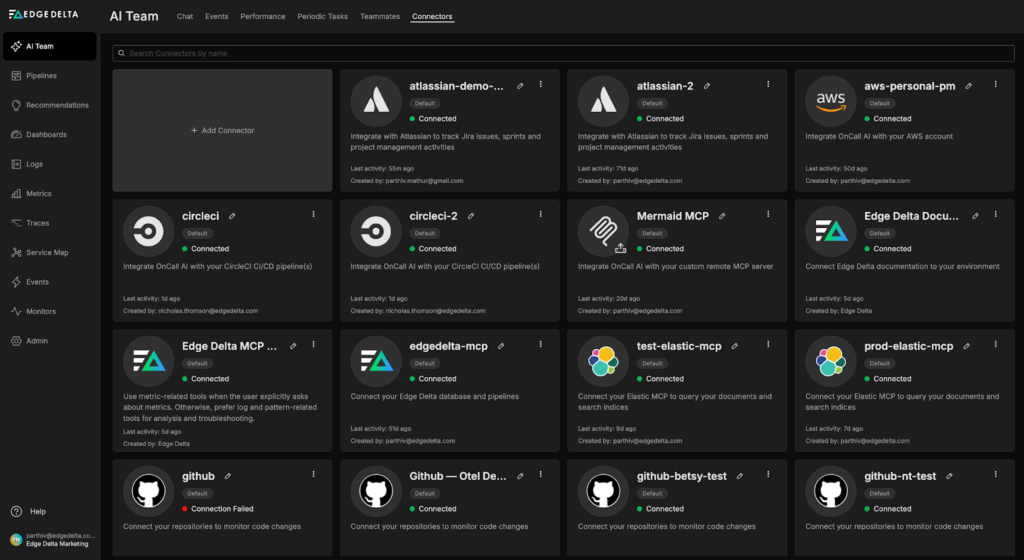Screen dimensions: 1024x560
Task: Click the Add Connector button
Action: coord(222,131)
